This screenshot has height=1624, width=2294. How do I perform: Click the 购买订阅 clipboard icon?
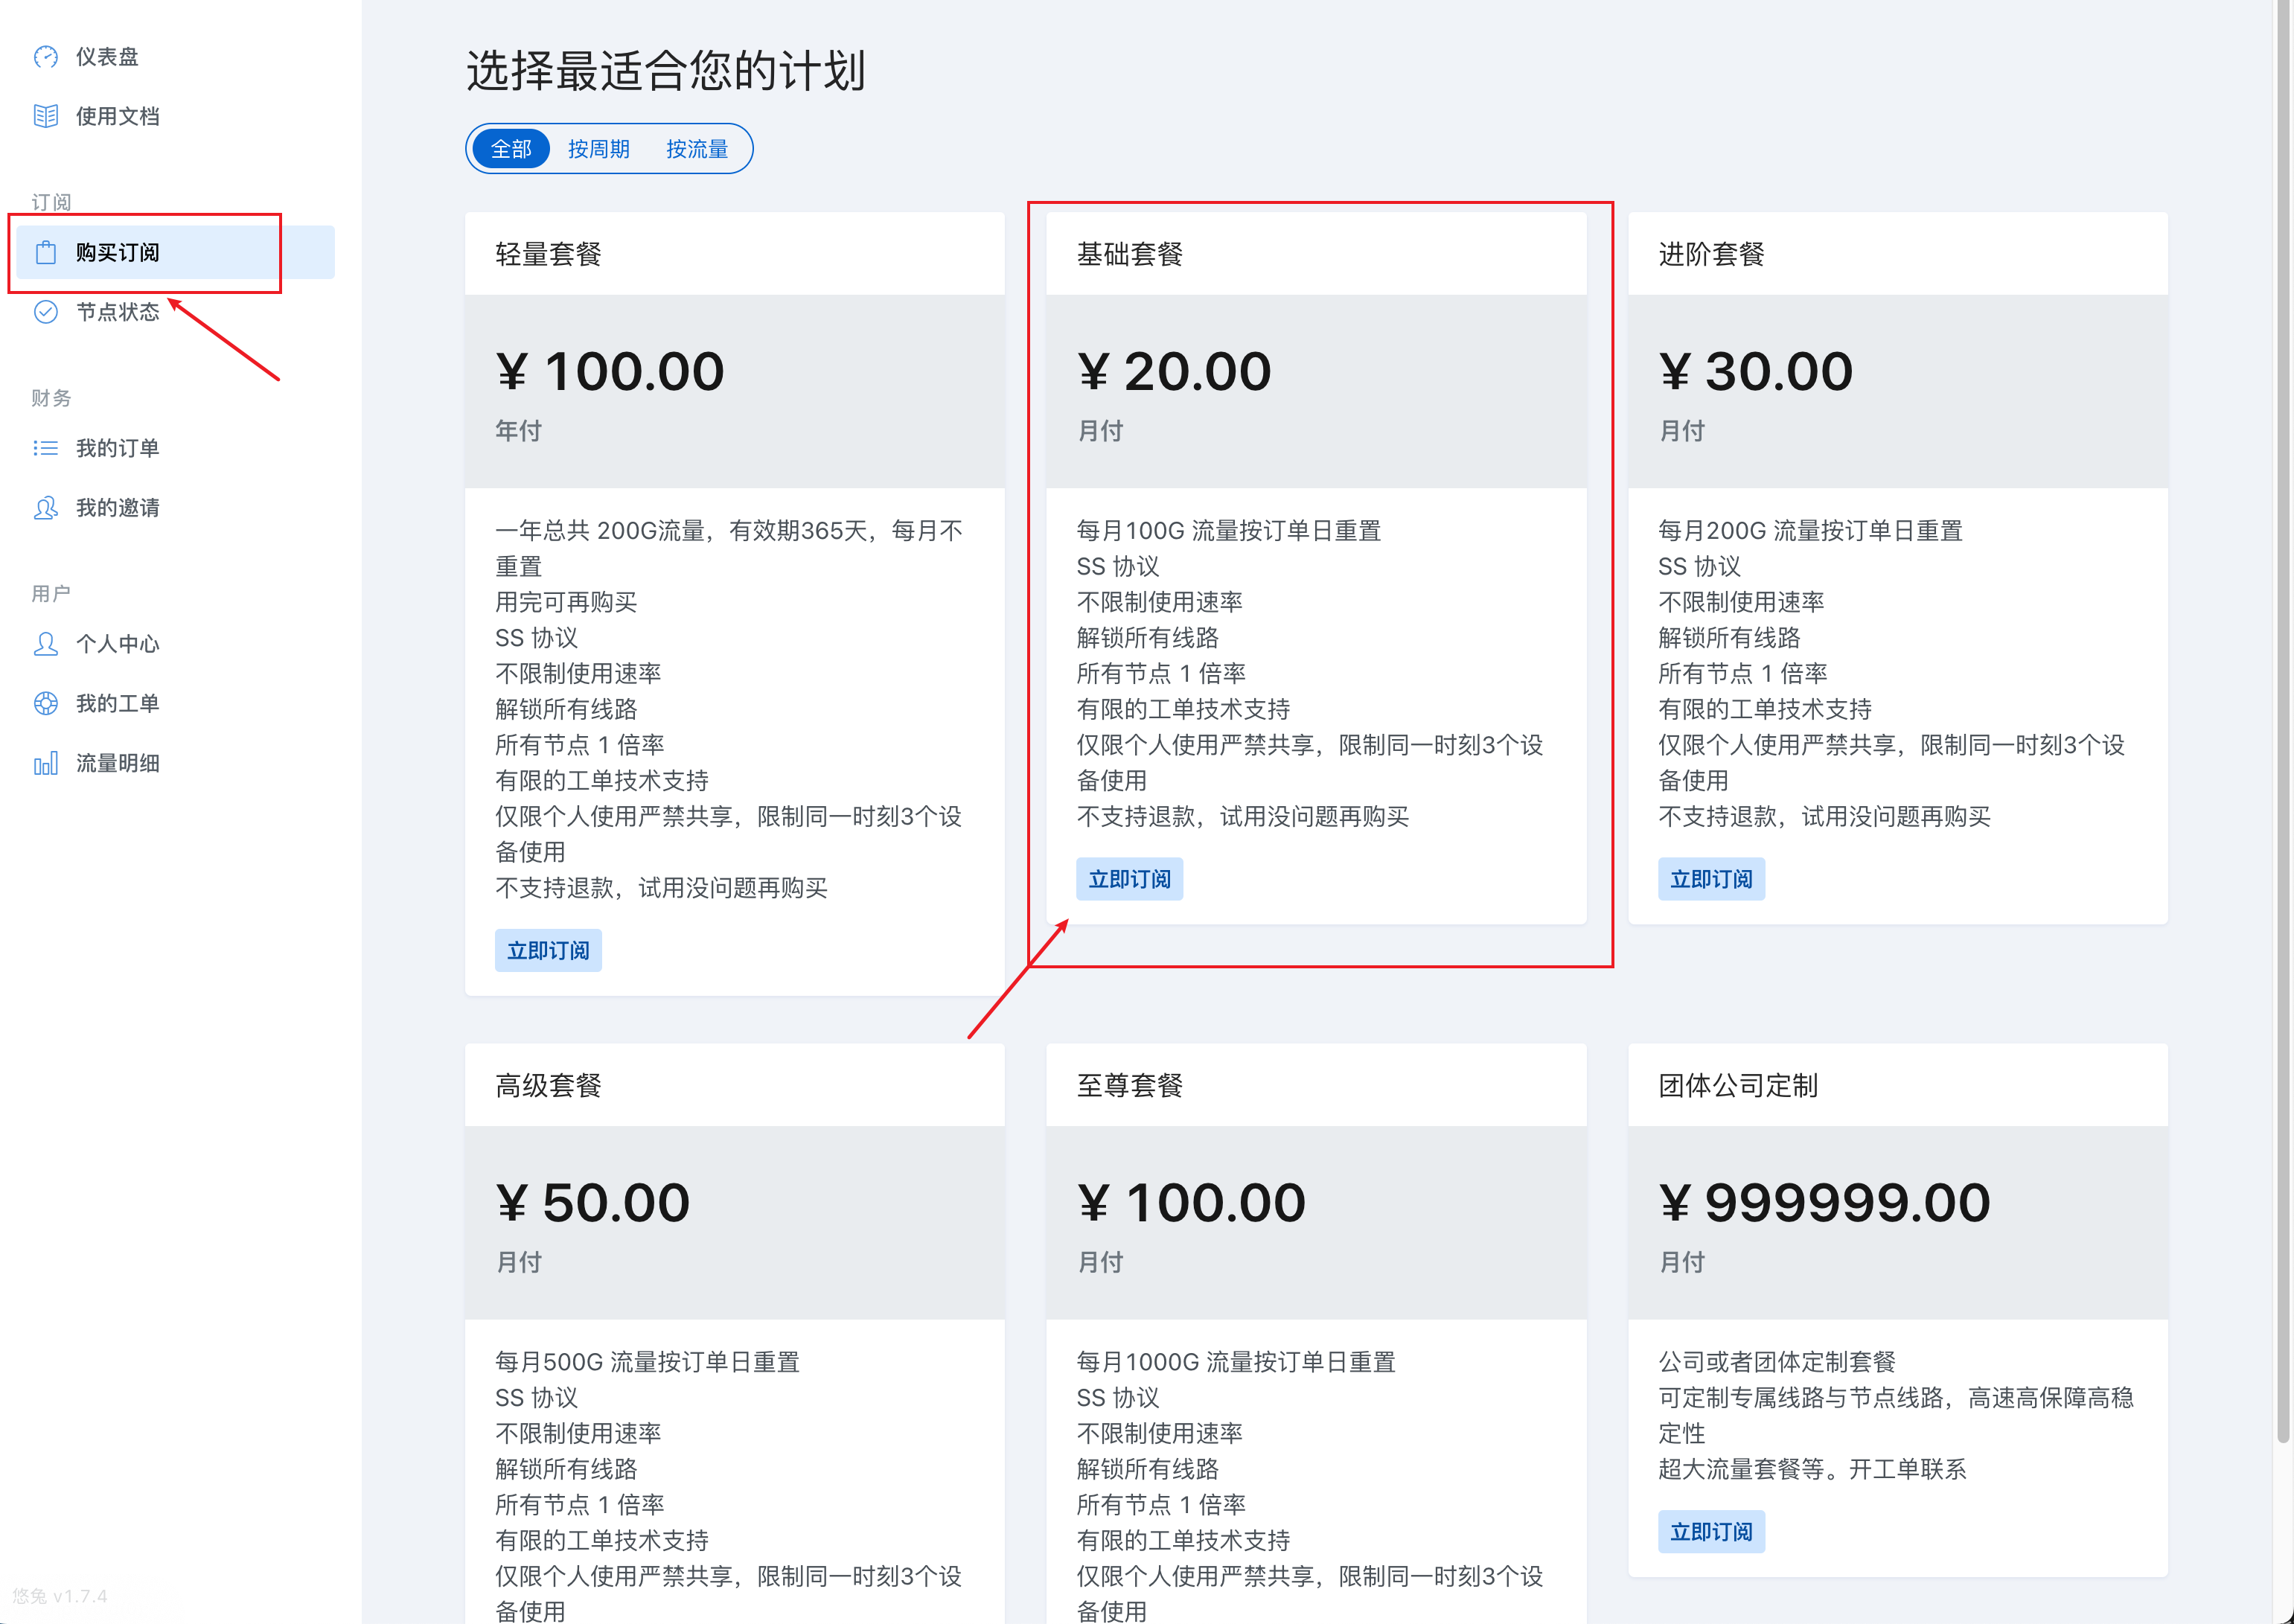46,252
